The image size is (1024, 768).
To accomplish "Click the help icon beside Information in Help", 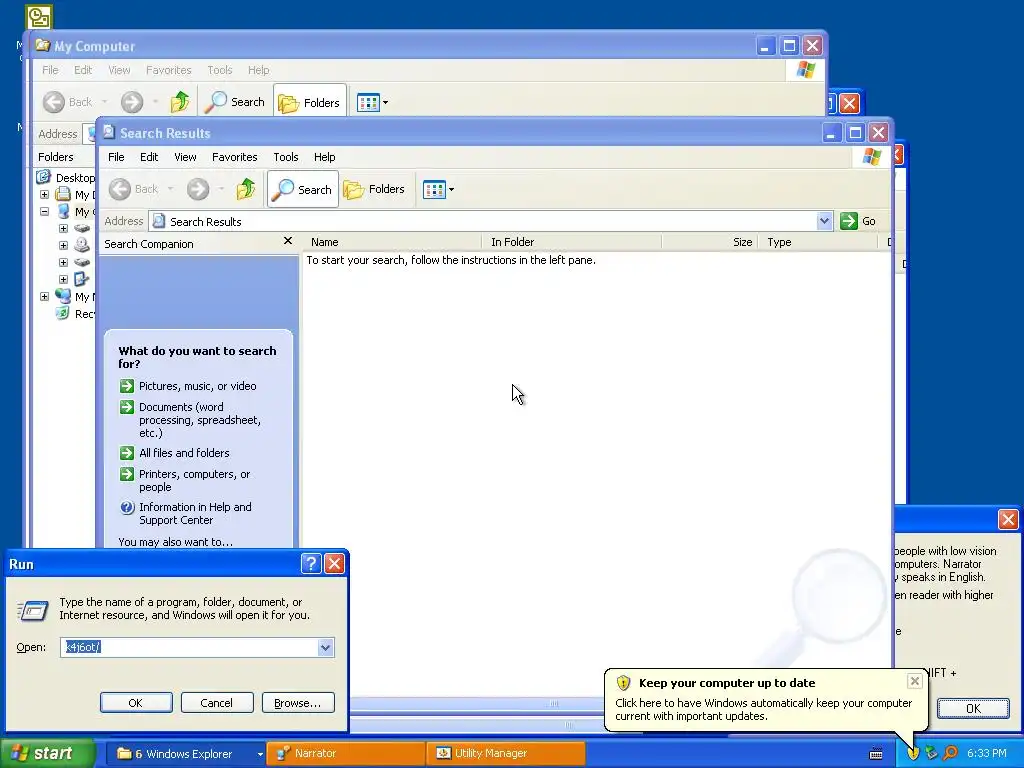I will coord(127,507).
